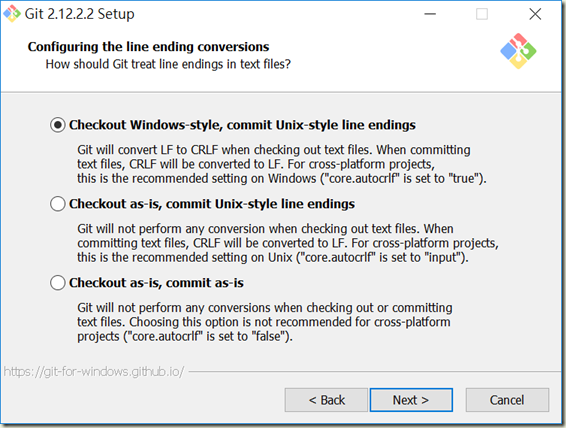Screen dimensions: 566x428
Task: Click the "Checkout as-is, commit as-is" label text
Action: 156,283
